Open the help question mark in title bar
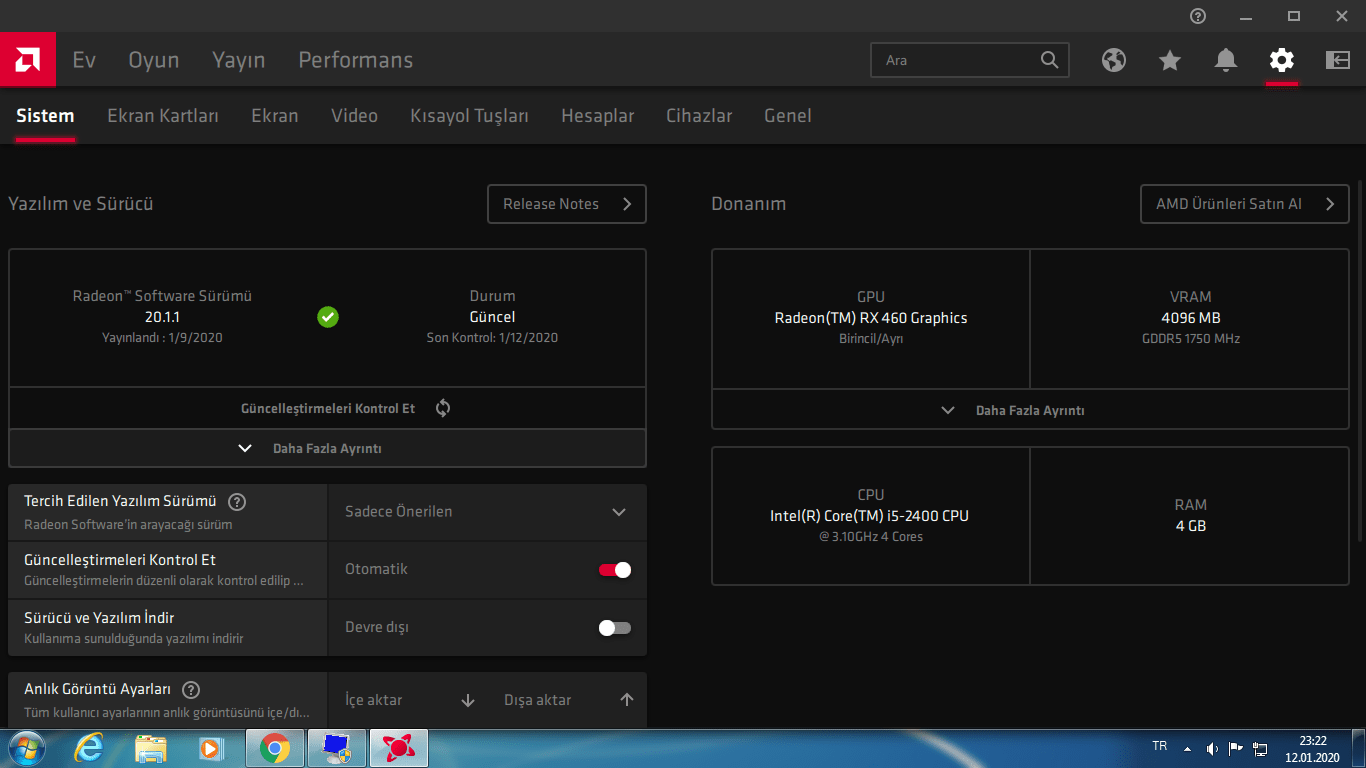Image resolution: width=1366 pixels, height=768 pixels. pyautogui.click(x=1198, y=16)
